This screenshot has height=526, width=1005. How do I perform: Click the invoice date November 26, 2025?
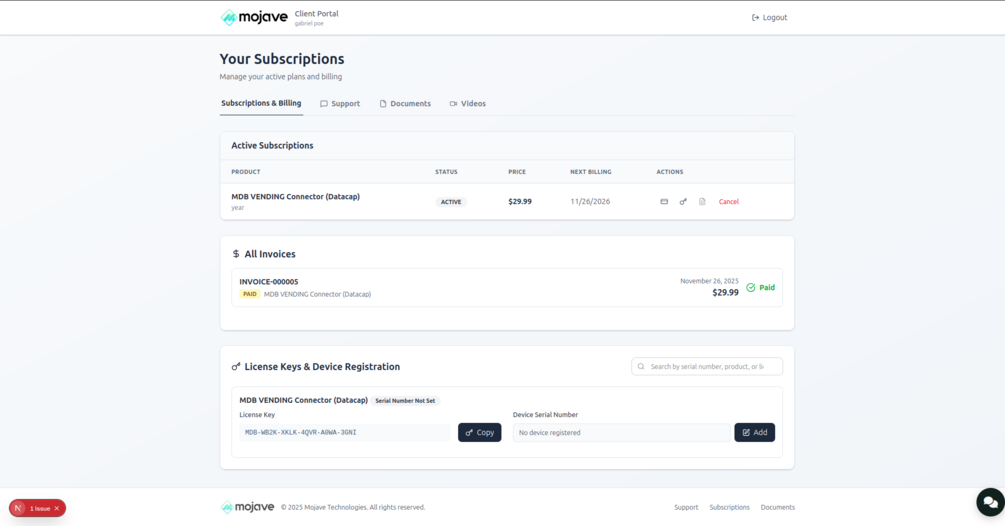coord(709,281)
